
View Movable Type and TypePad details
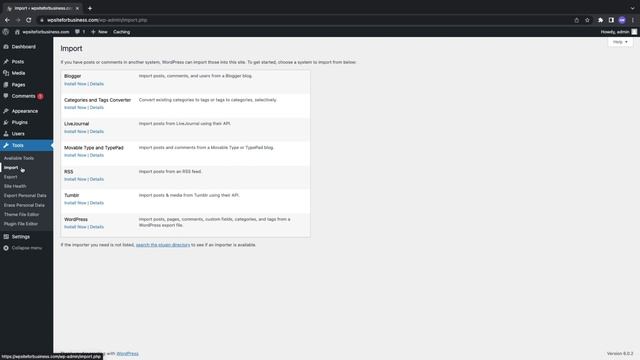tap(97, 155)
